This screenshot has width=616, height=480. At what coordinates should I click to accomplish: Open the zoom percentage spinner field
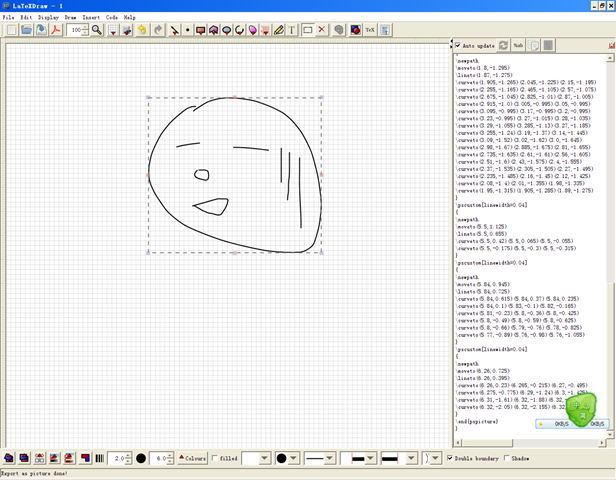[77, 30]
